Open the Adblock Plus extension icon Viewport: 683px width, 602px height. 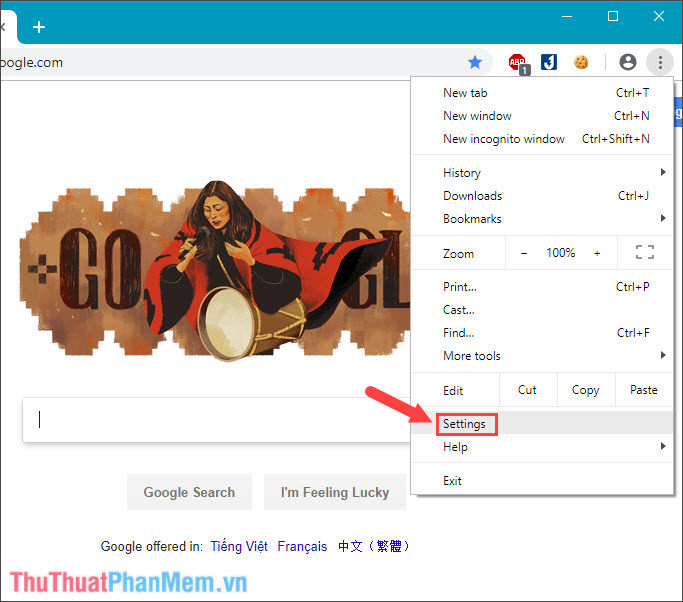[x=517, y=63]
